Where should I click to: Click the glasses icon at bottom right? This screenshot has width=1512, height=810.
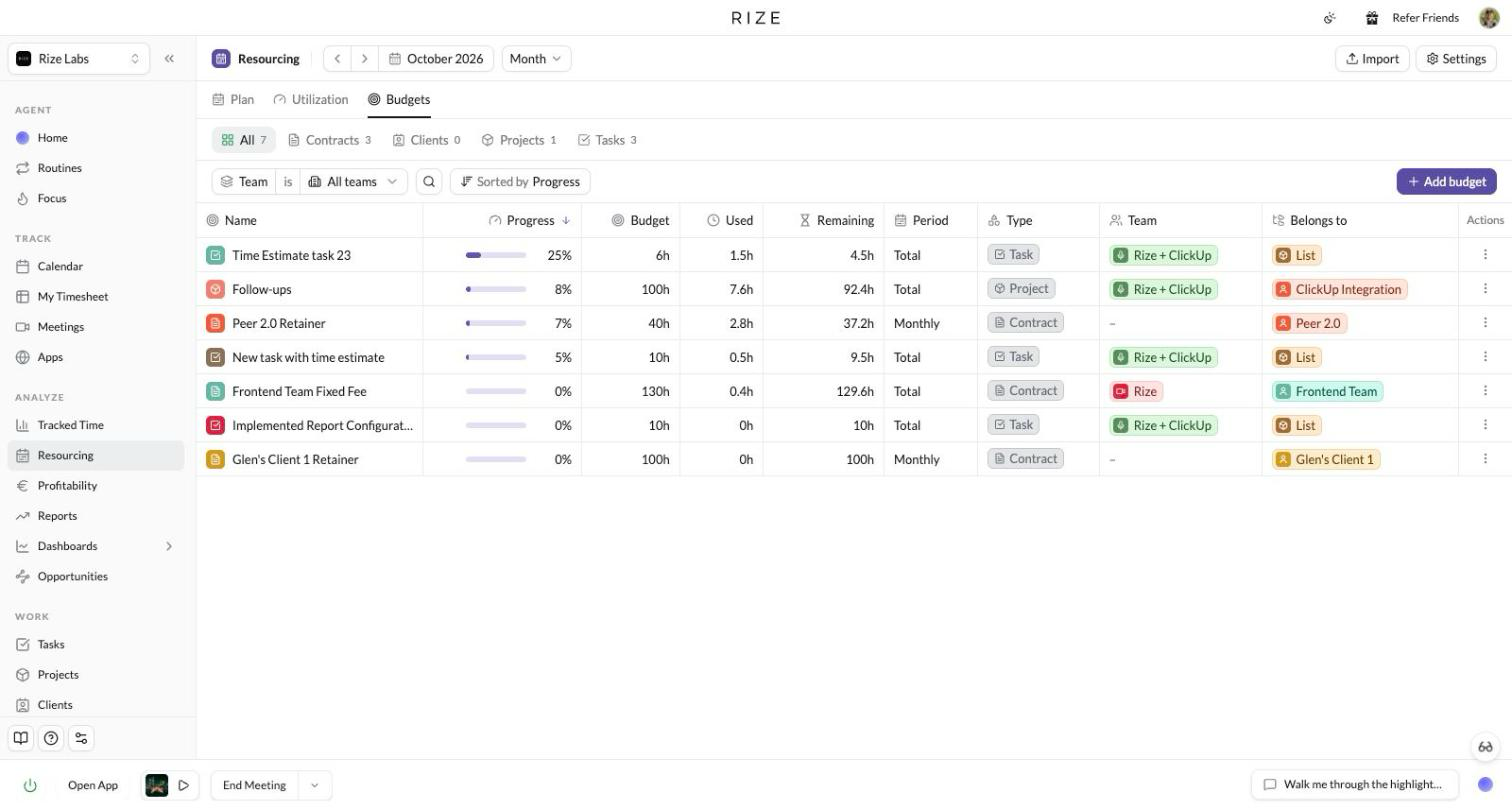pos(1486,747)
